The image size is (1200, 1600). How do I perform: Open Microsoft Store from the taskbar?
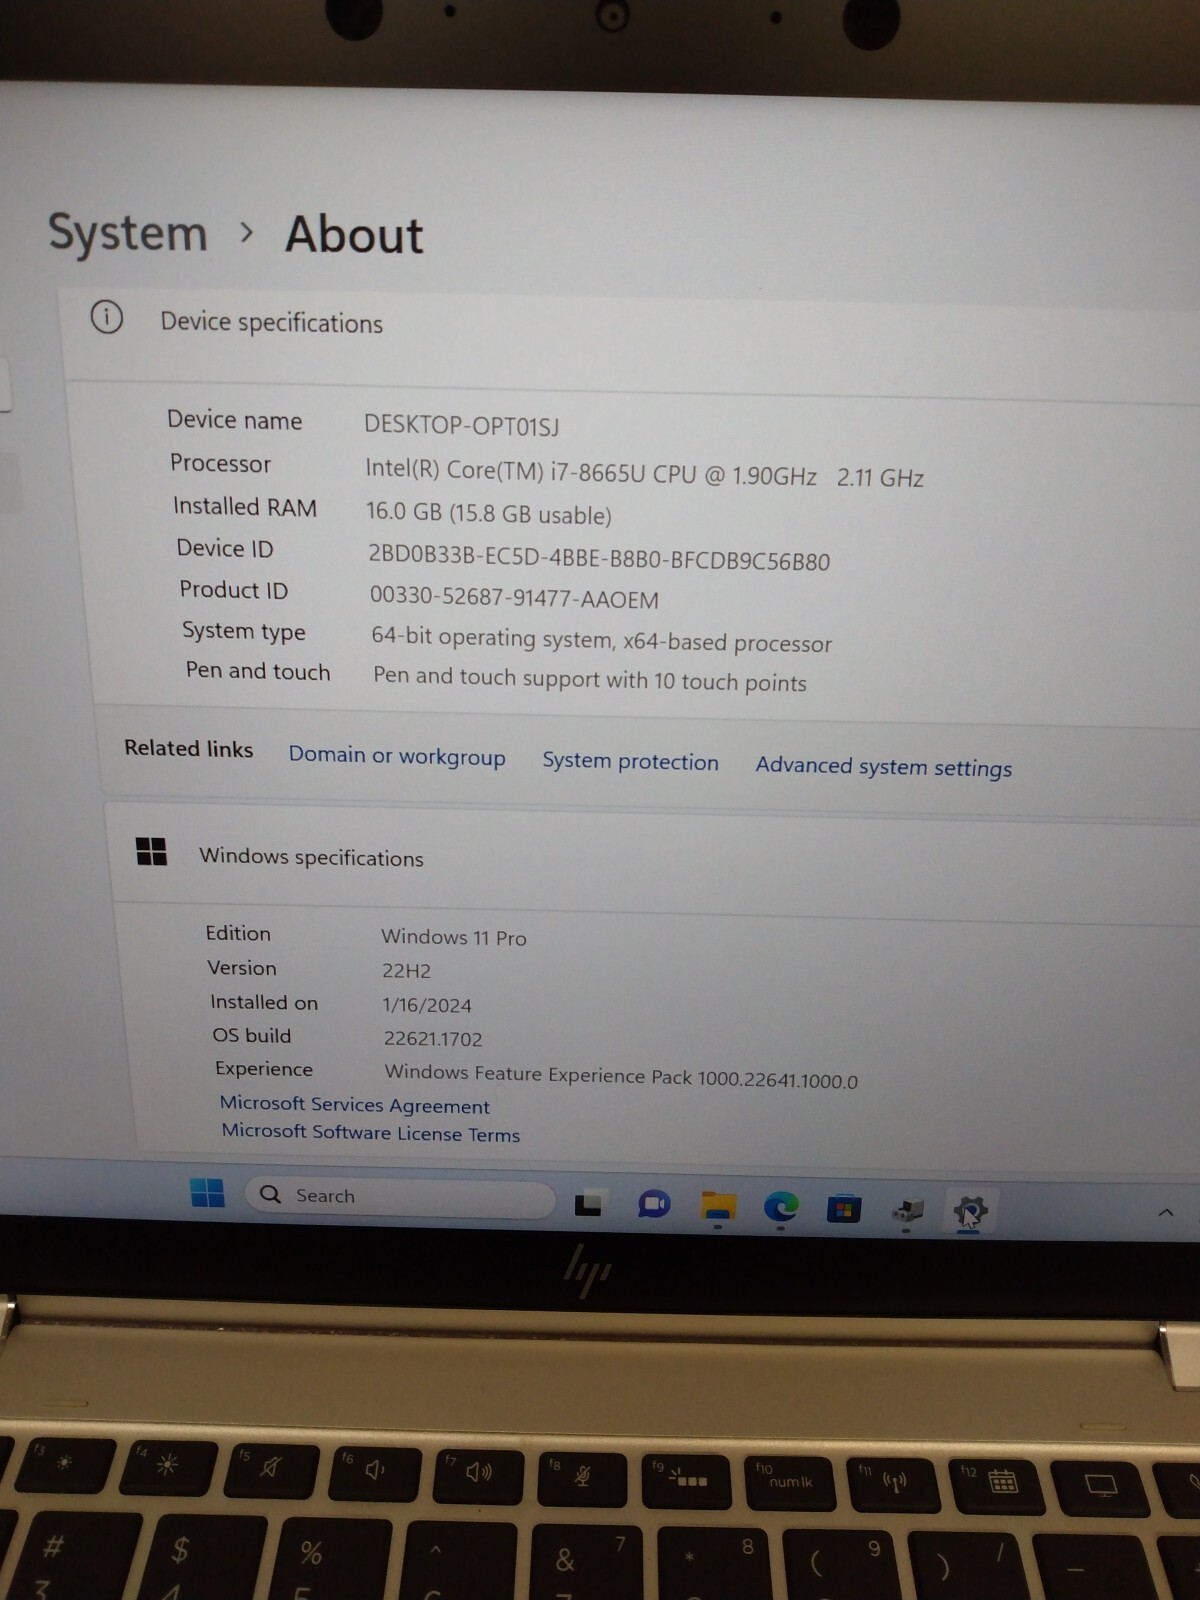[x=843, y=1210]
